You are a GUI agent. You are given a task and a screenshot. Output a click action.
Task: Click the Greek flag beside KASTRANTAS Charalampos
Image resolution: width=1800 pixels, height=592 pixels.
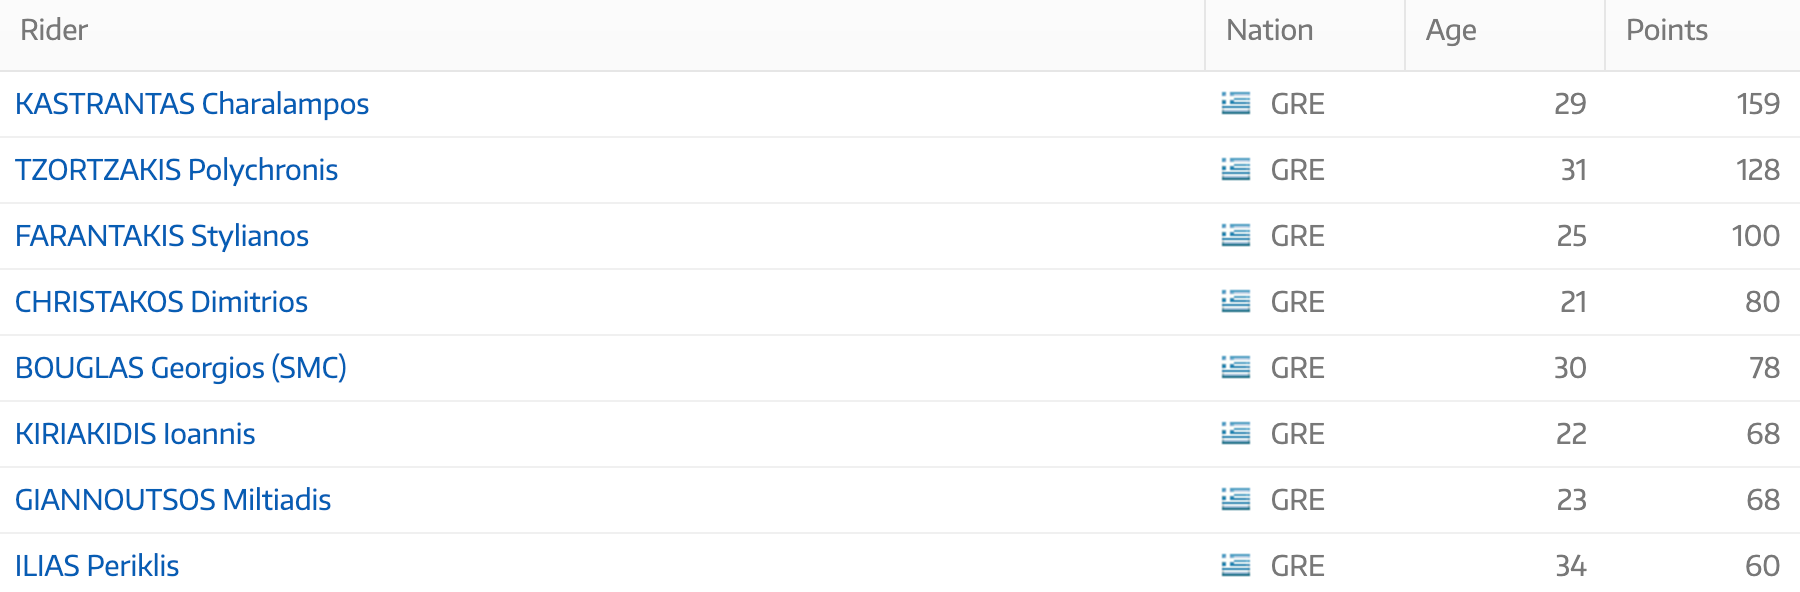coord(1236,103)
